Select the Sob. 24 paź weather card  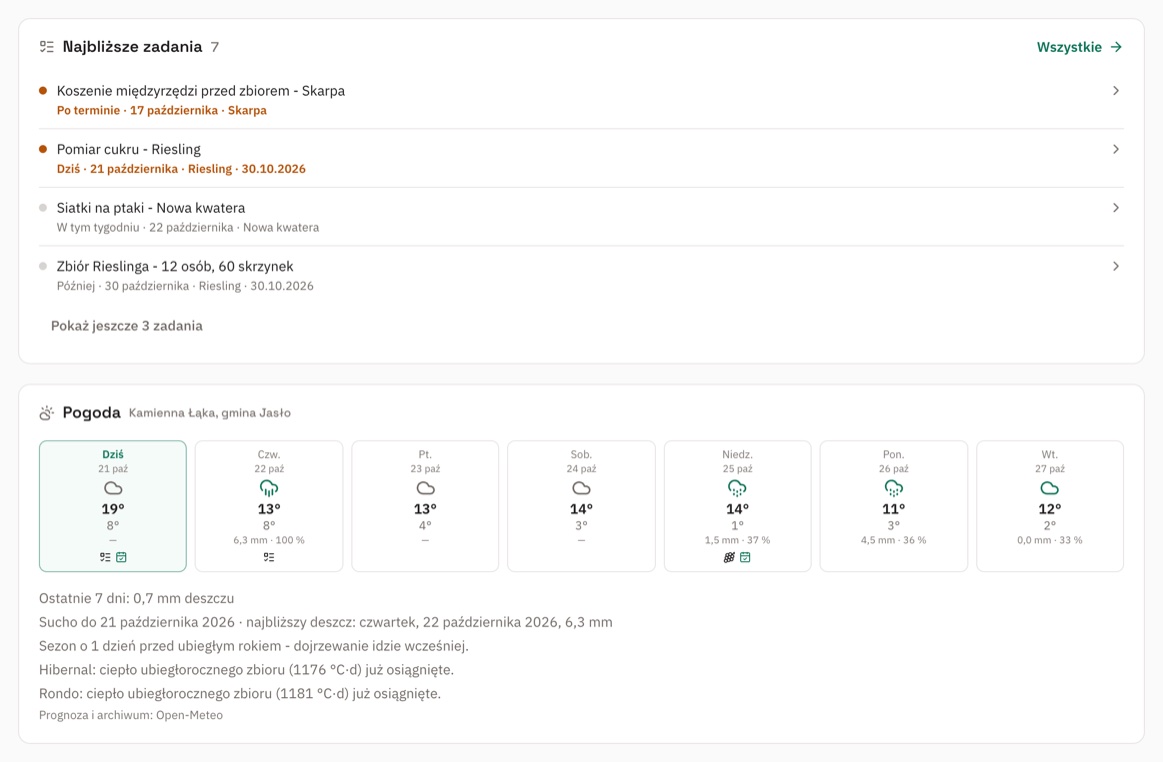click(582, 506)
